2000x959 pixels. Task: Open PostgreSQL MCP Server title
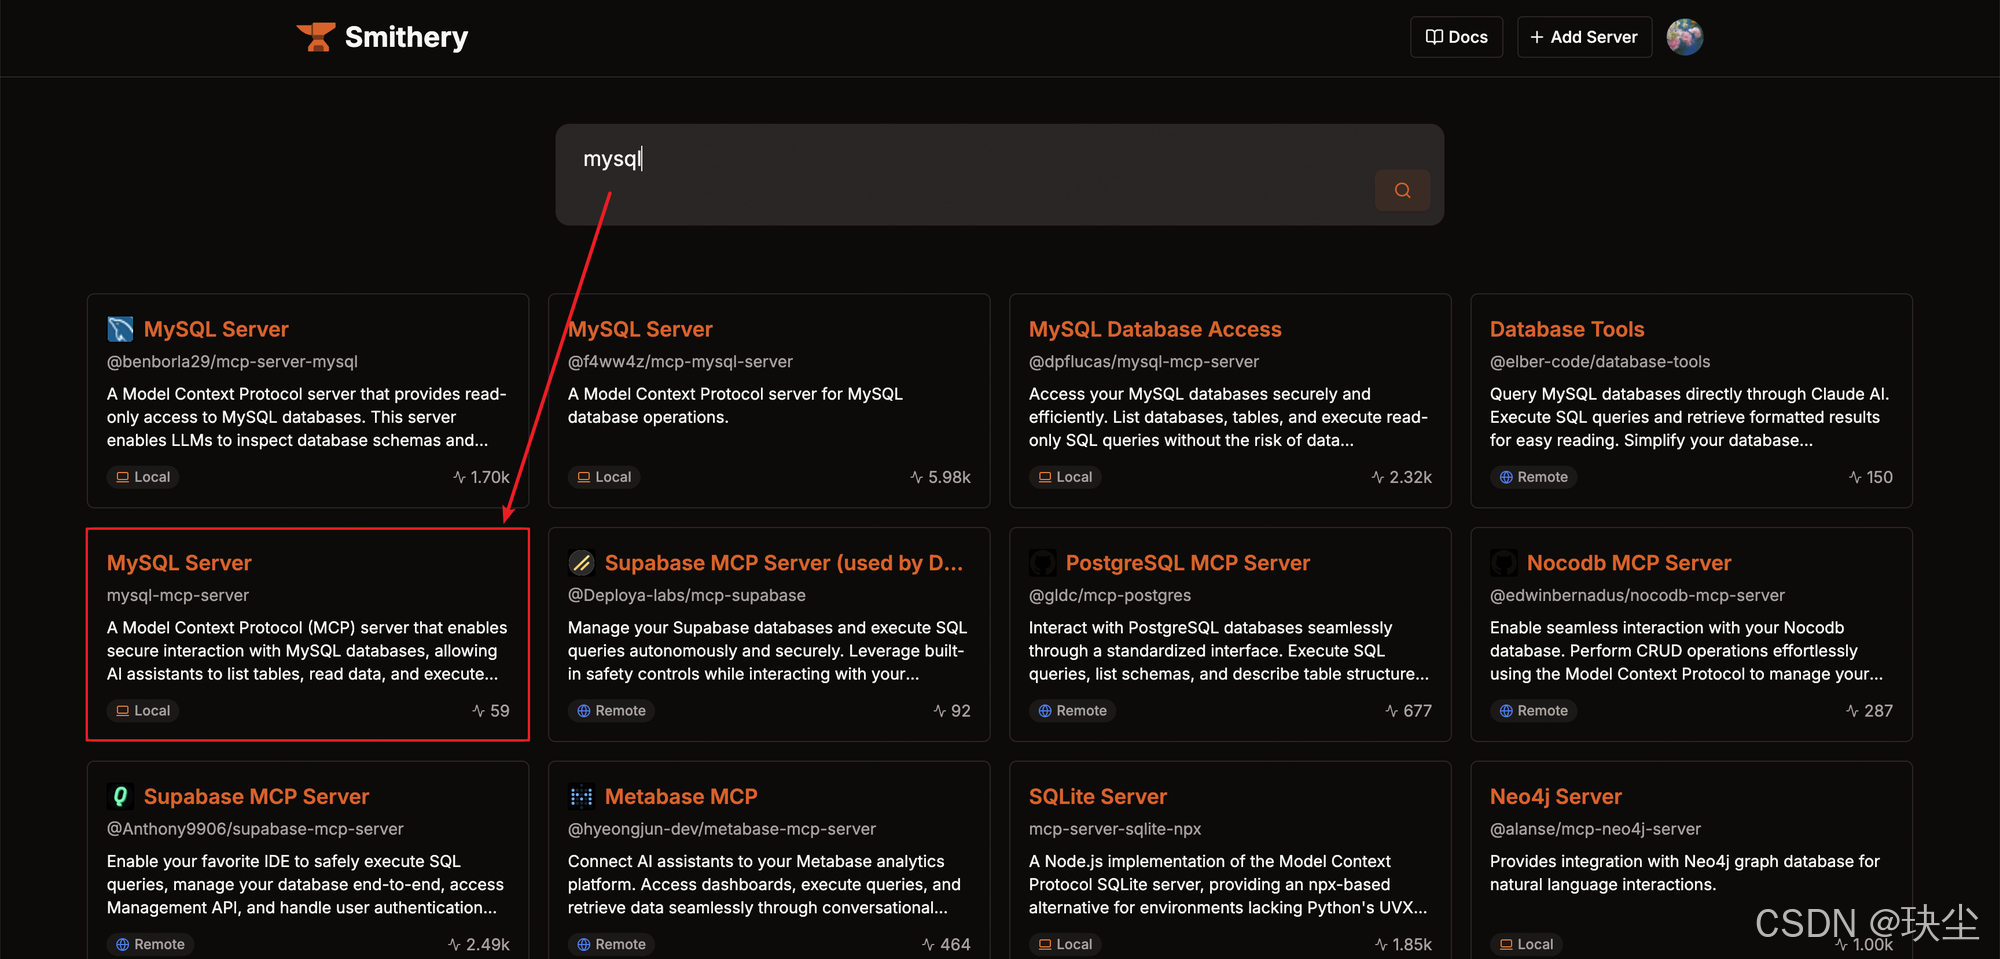[x=1188, y=563]
